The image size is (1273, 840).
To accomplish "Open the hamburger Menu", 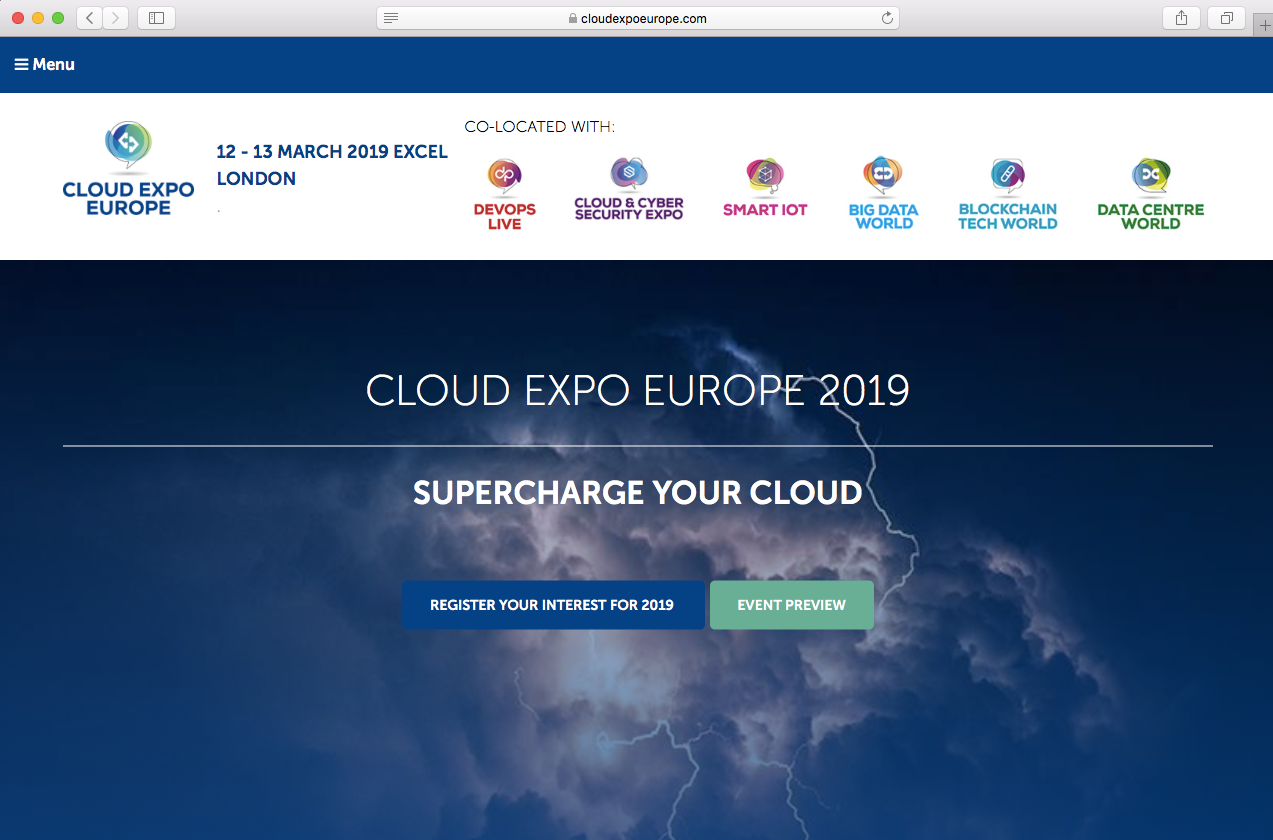I will coord(44,64).
